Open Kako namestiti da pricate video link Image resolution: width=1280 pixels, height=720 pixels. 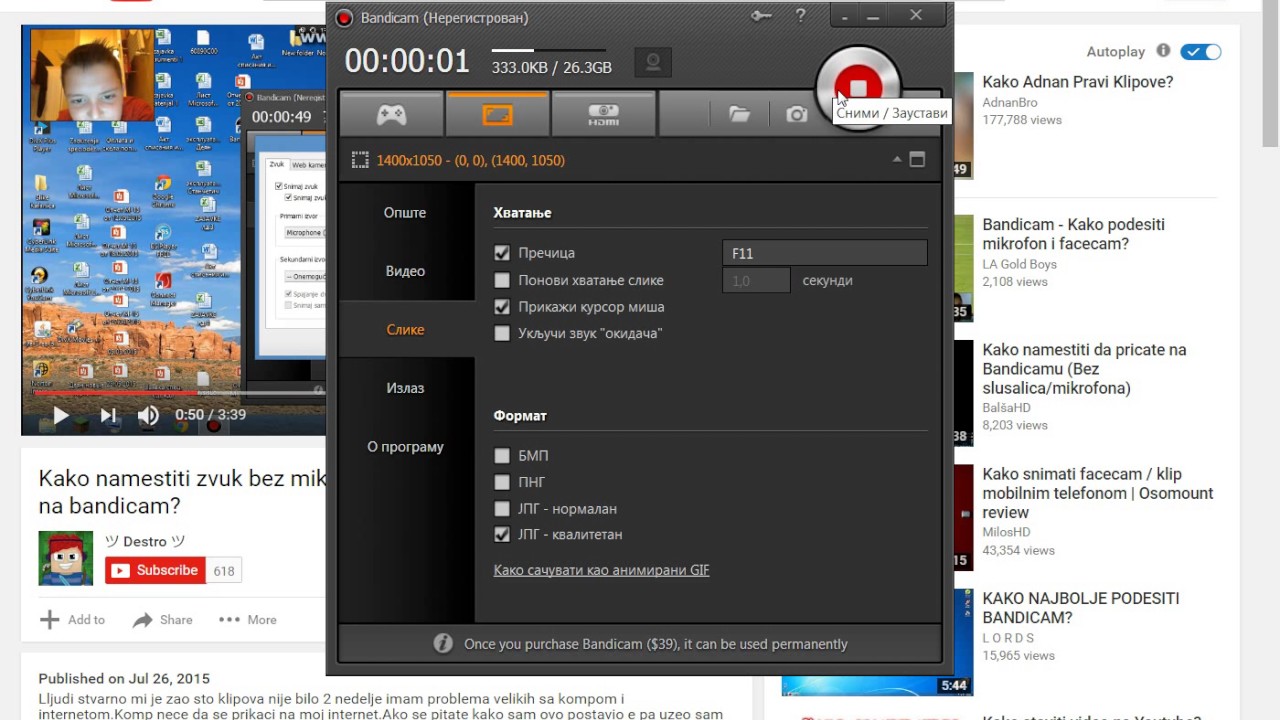(1084, 369)
